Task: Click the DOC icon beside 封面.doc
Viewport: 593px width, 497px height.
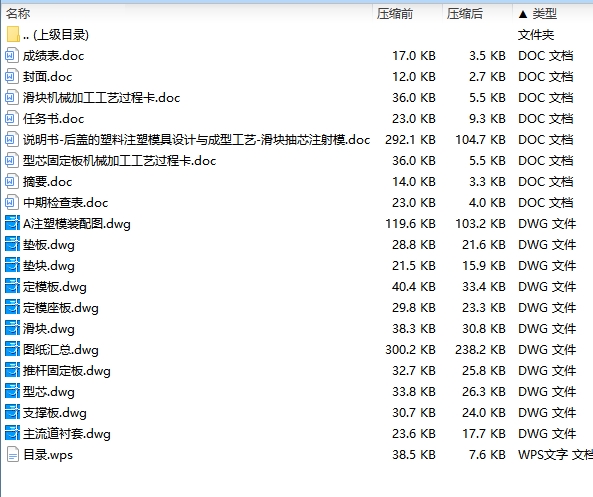Action: 11,77
